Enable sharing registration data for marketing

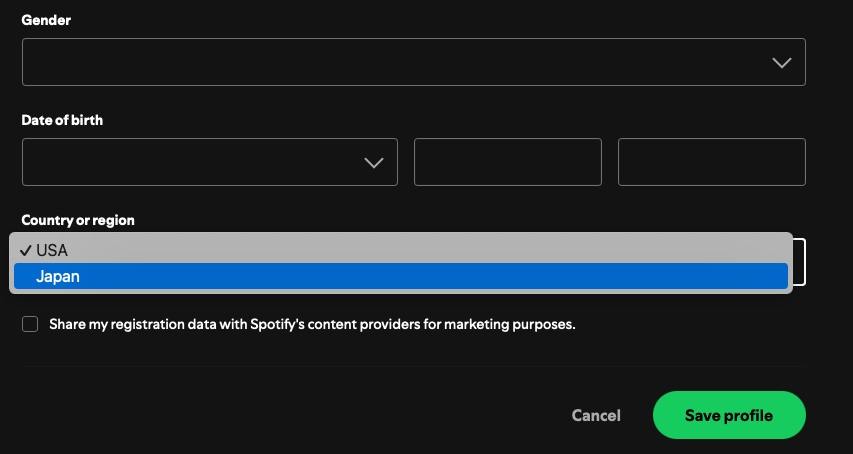(30, 324)
